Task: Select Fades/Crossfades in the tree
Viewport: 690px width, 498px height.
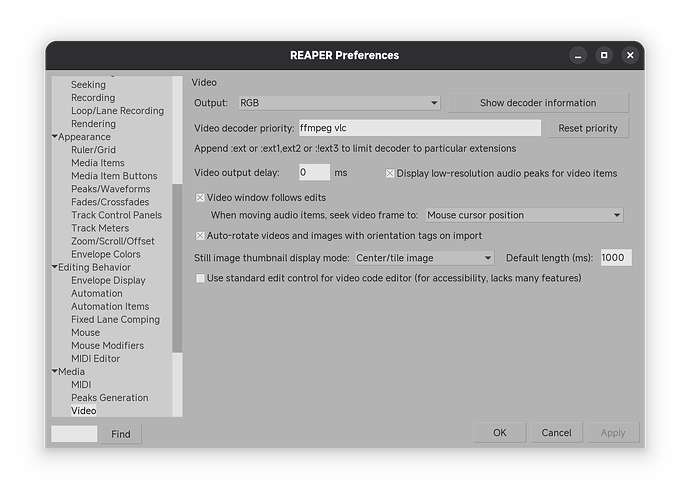Action: coord(110,202)
